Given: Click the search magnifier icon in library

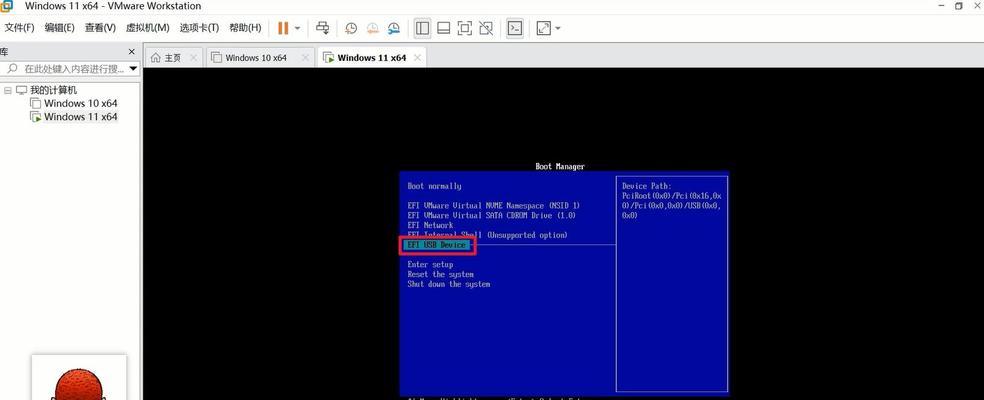Looking at the screenshot, I should [13, 68].
